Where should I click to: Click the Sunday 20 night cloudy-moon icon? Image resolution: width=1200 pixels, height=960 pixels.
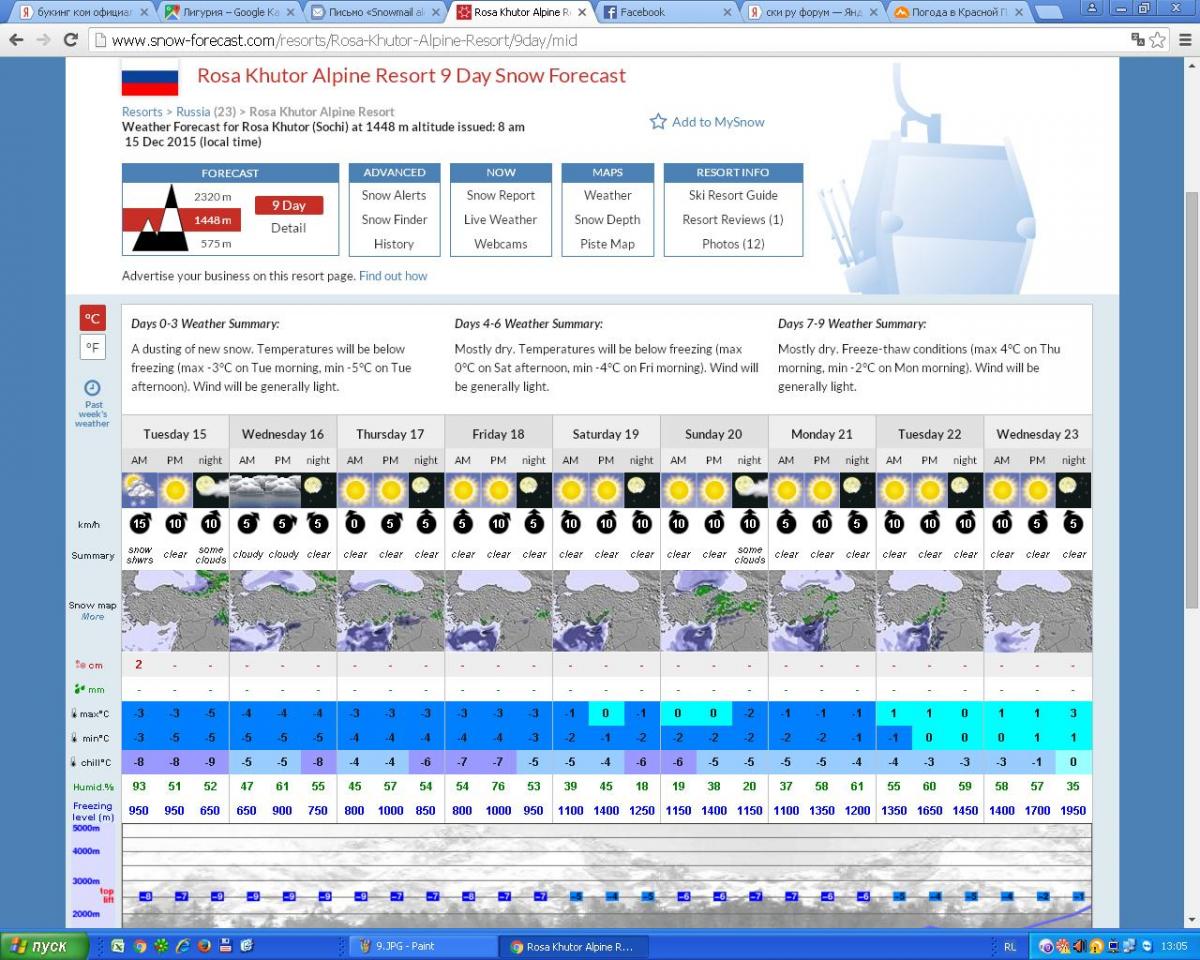point(749,490)
